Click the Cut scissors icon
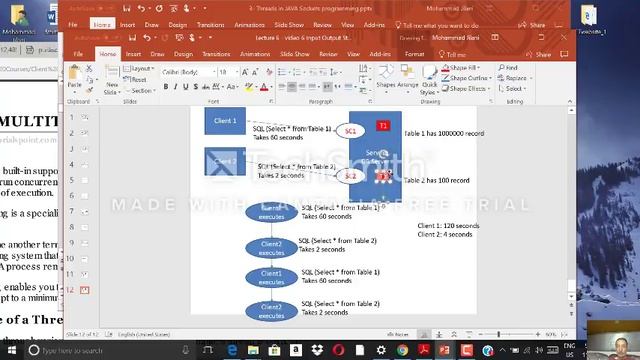This screenshot has height=360, width=640. tap(89, 69)
